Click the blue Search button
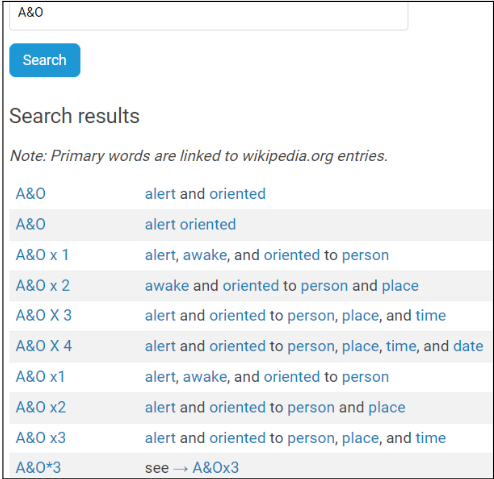The height and width of the screenshot is (479, 494). coord(45,60)
